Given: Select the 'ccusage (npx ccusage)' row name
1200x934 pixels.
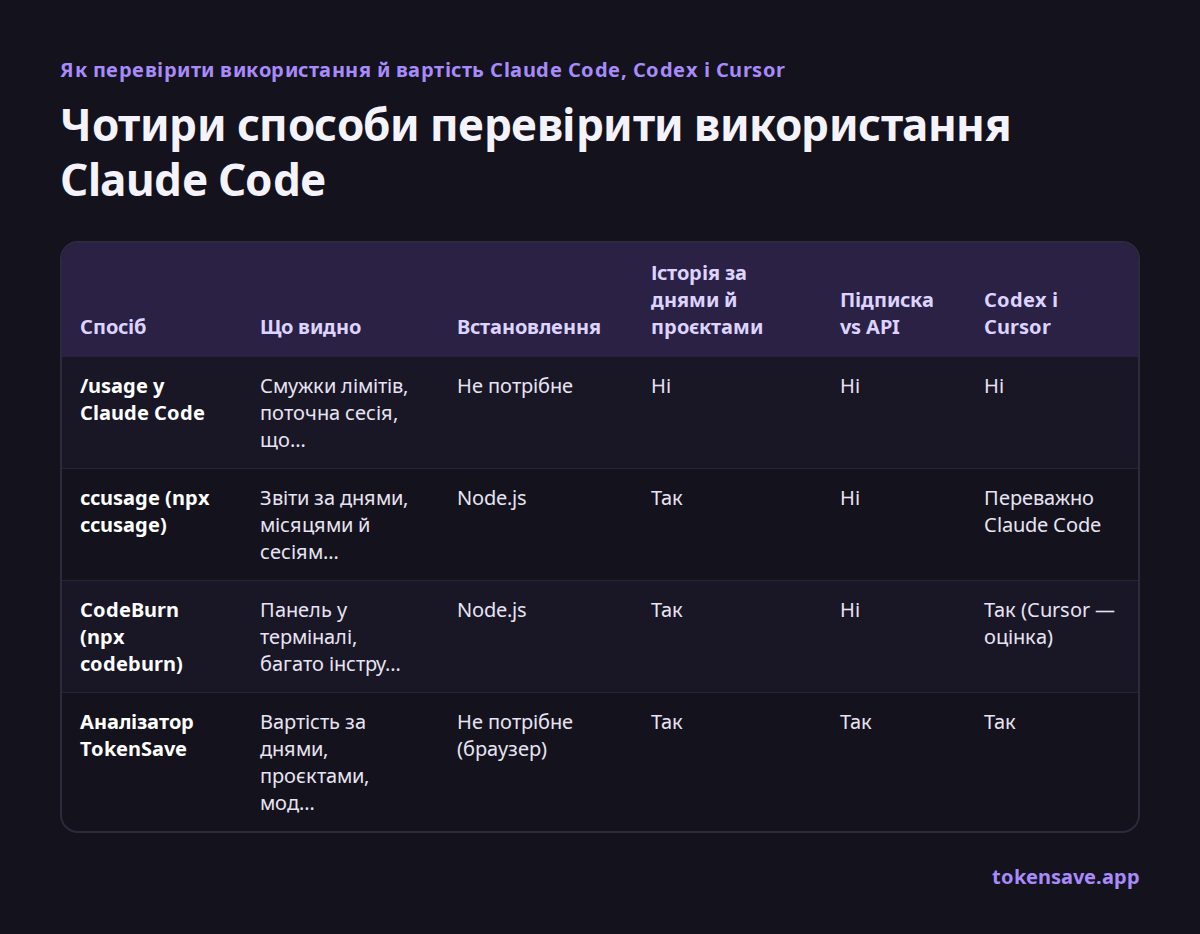Looking at the screenshot, I should click(145, 511).
